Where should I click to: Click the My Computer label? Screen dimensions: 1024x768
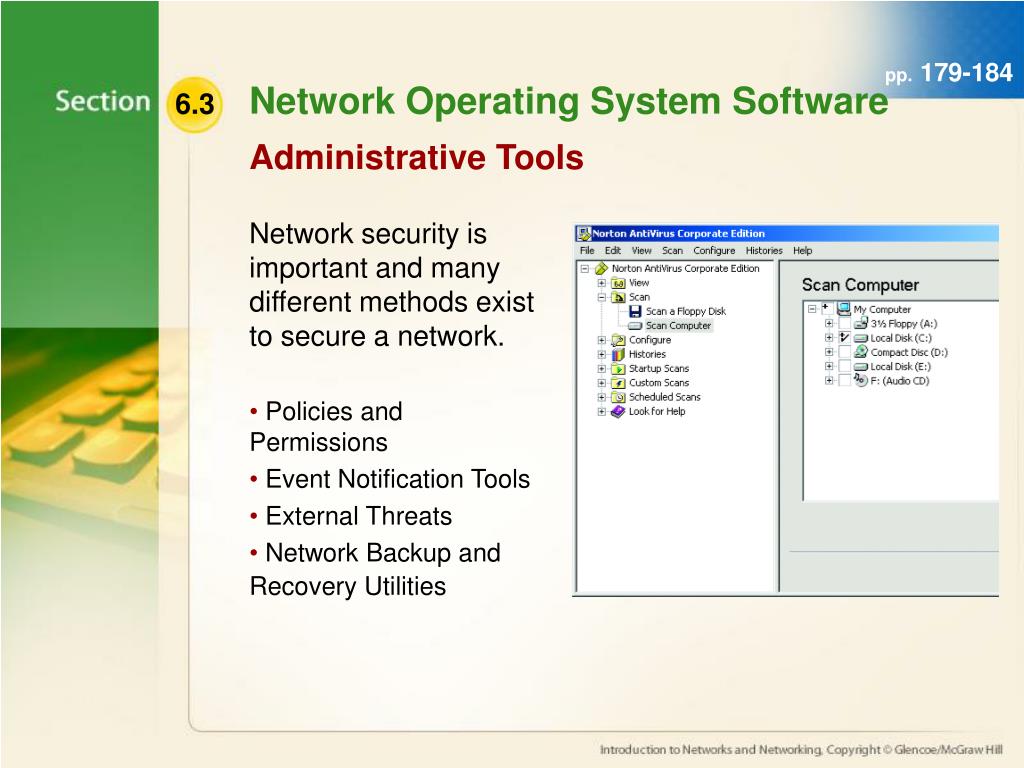[882, 310]
